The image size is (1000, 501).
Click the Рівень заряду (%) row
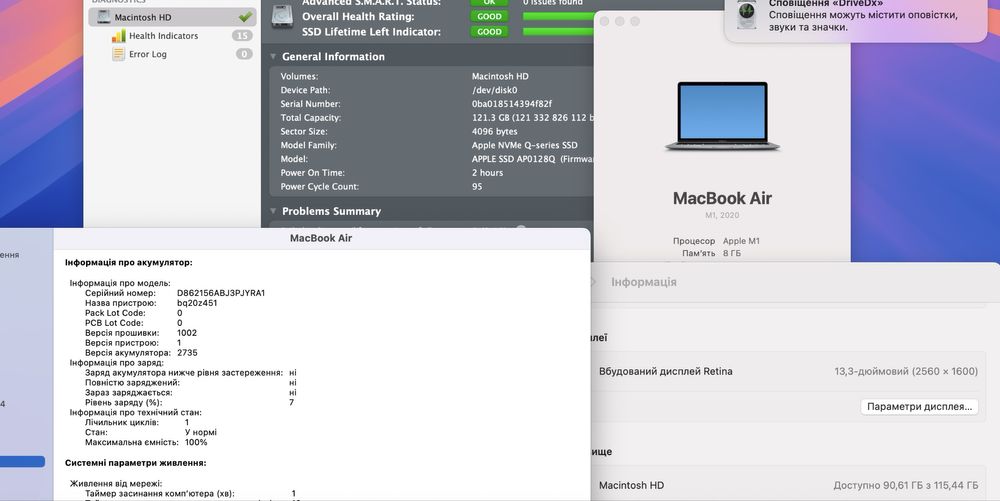click(189, 403)
